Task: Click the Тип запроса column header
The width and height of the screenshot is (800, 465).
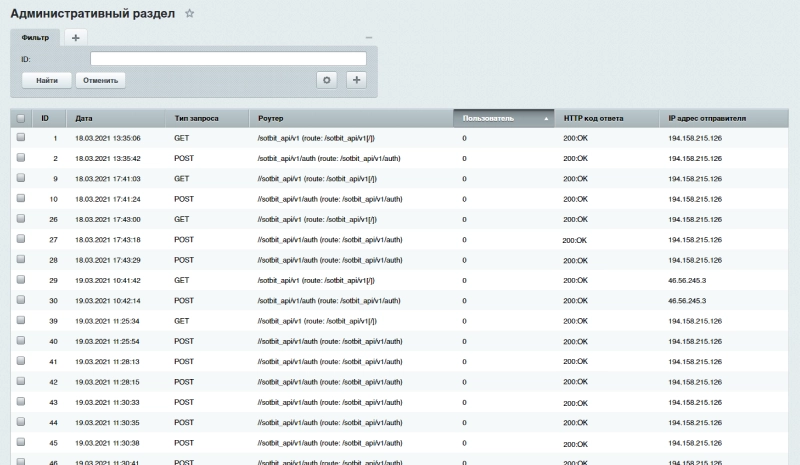Action: pos(196,118)
